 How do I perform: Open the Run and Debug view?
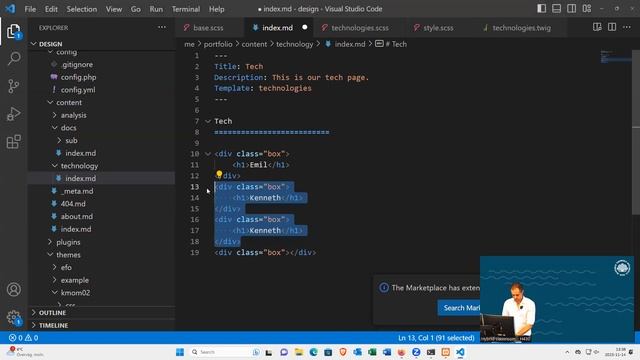13,114
